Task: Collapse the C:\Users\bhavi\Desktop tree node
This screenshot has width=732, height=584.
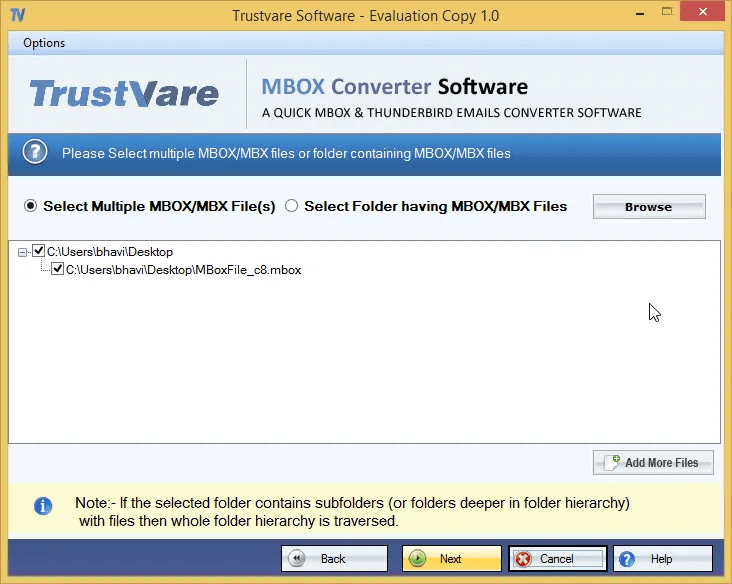Action: coord(22,253)
